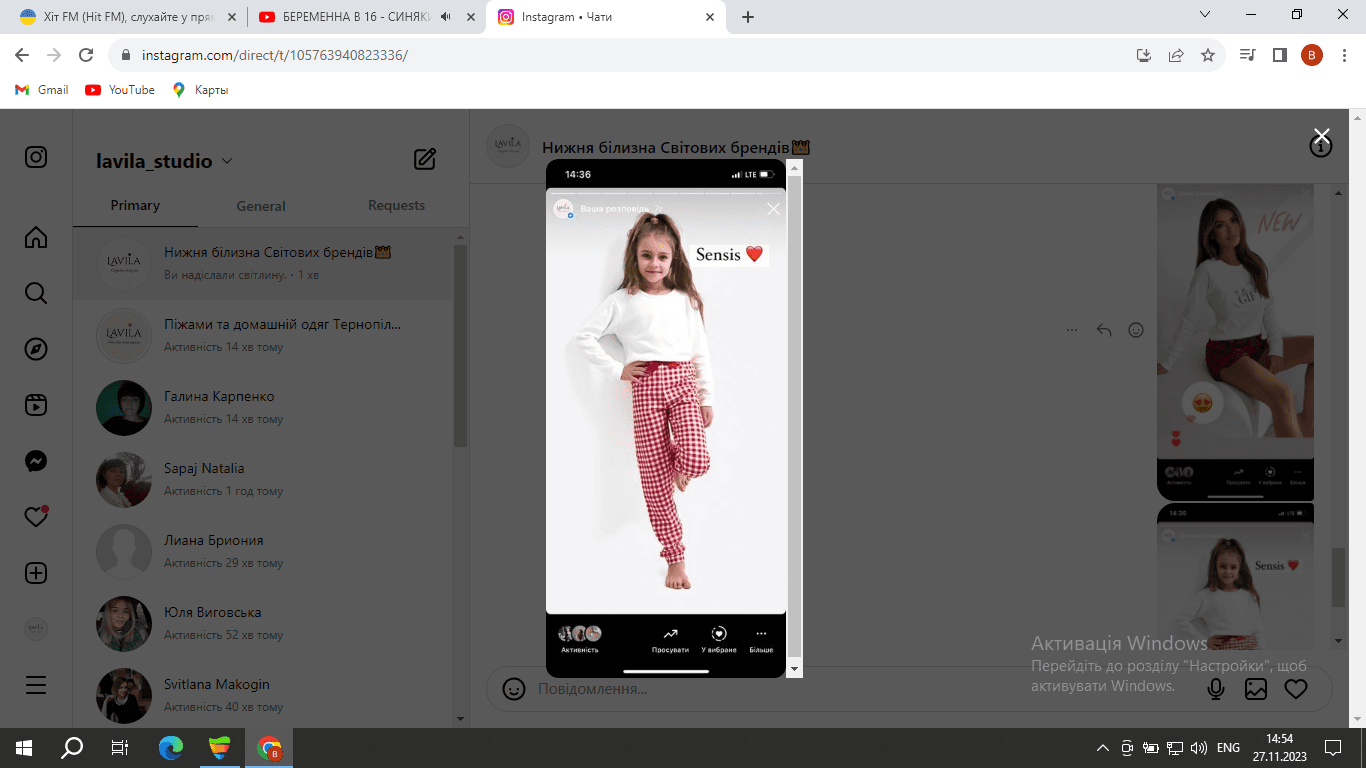
Task: Open Microsoft Edge from taskbar
Action: 171,747
